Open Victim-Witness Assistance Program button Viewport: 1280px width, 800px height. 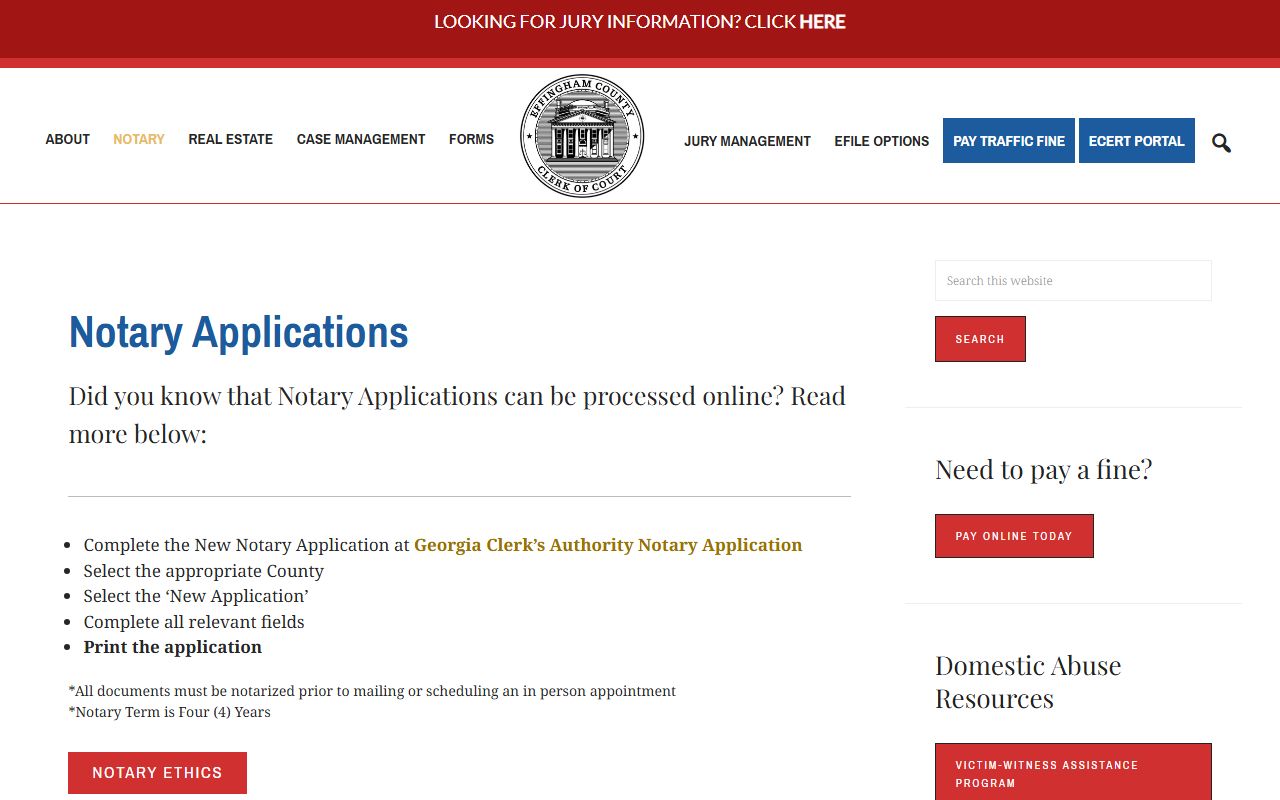pyautogui.click(x=1073, y=773)
